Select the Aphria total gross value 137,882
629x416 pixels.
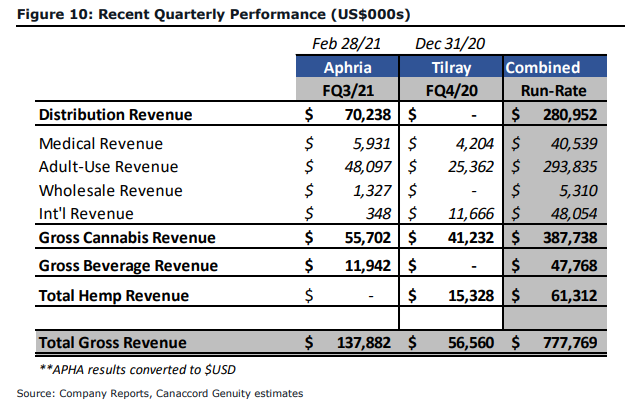click(x=364, y=343)
